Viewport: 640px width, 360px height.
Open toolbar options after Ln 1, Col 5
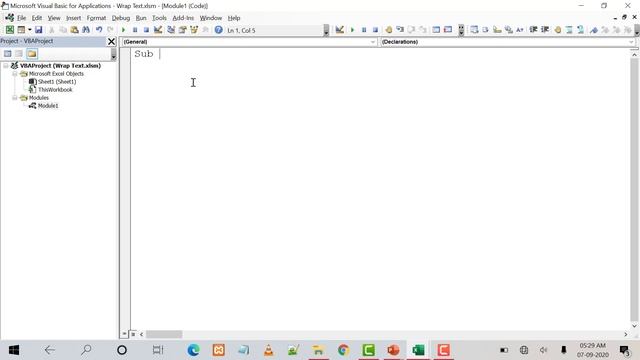point(326,30)
